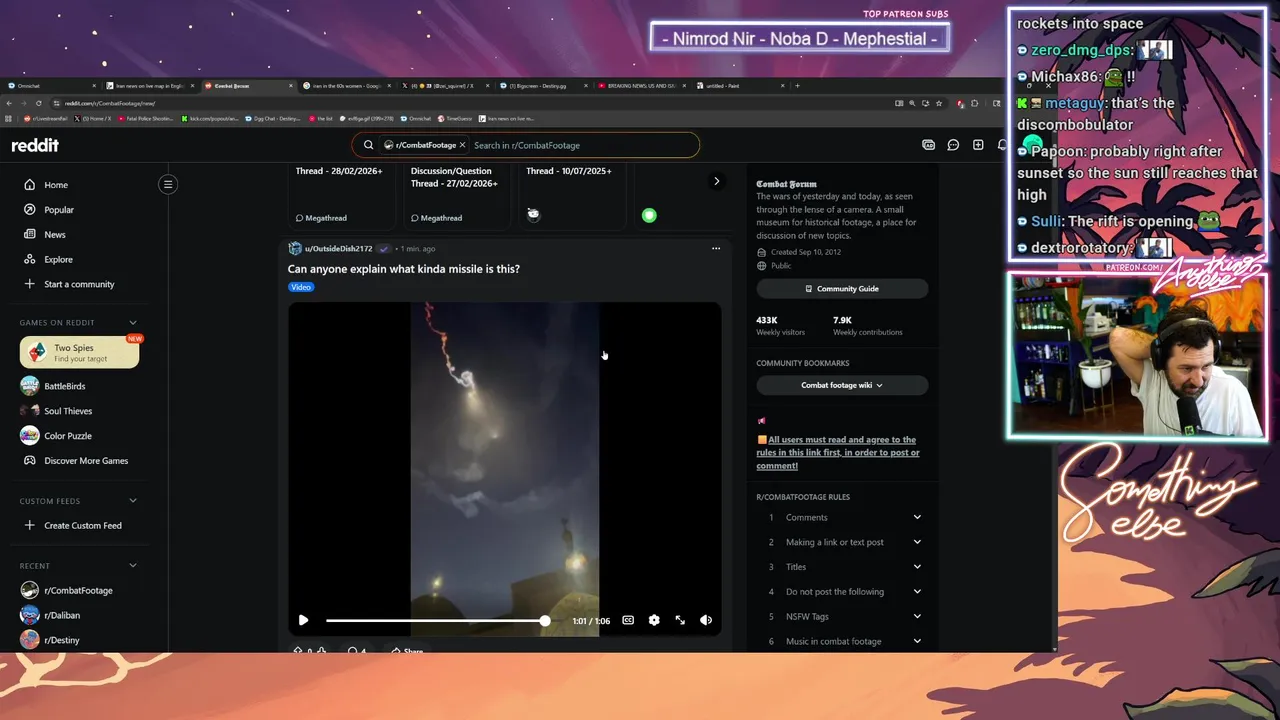Collapse the Custom Feeds section

coord(133,501)
